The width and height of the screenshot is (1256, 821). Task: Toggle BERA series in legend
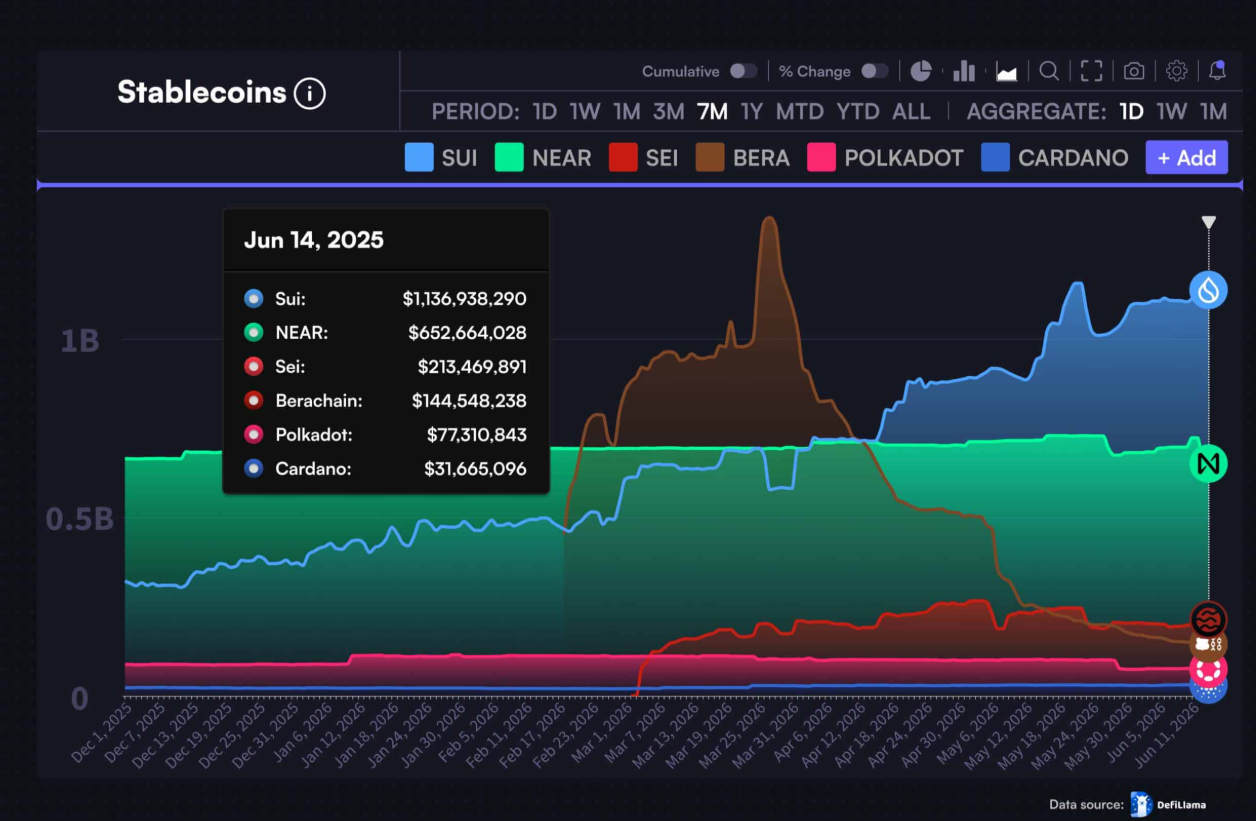(743, 158)
